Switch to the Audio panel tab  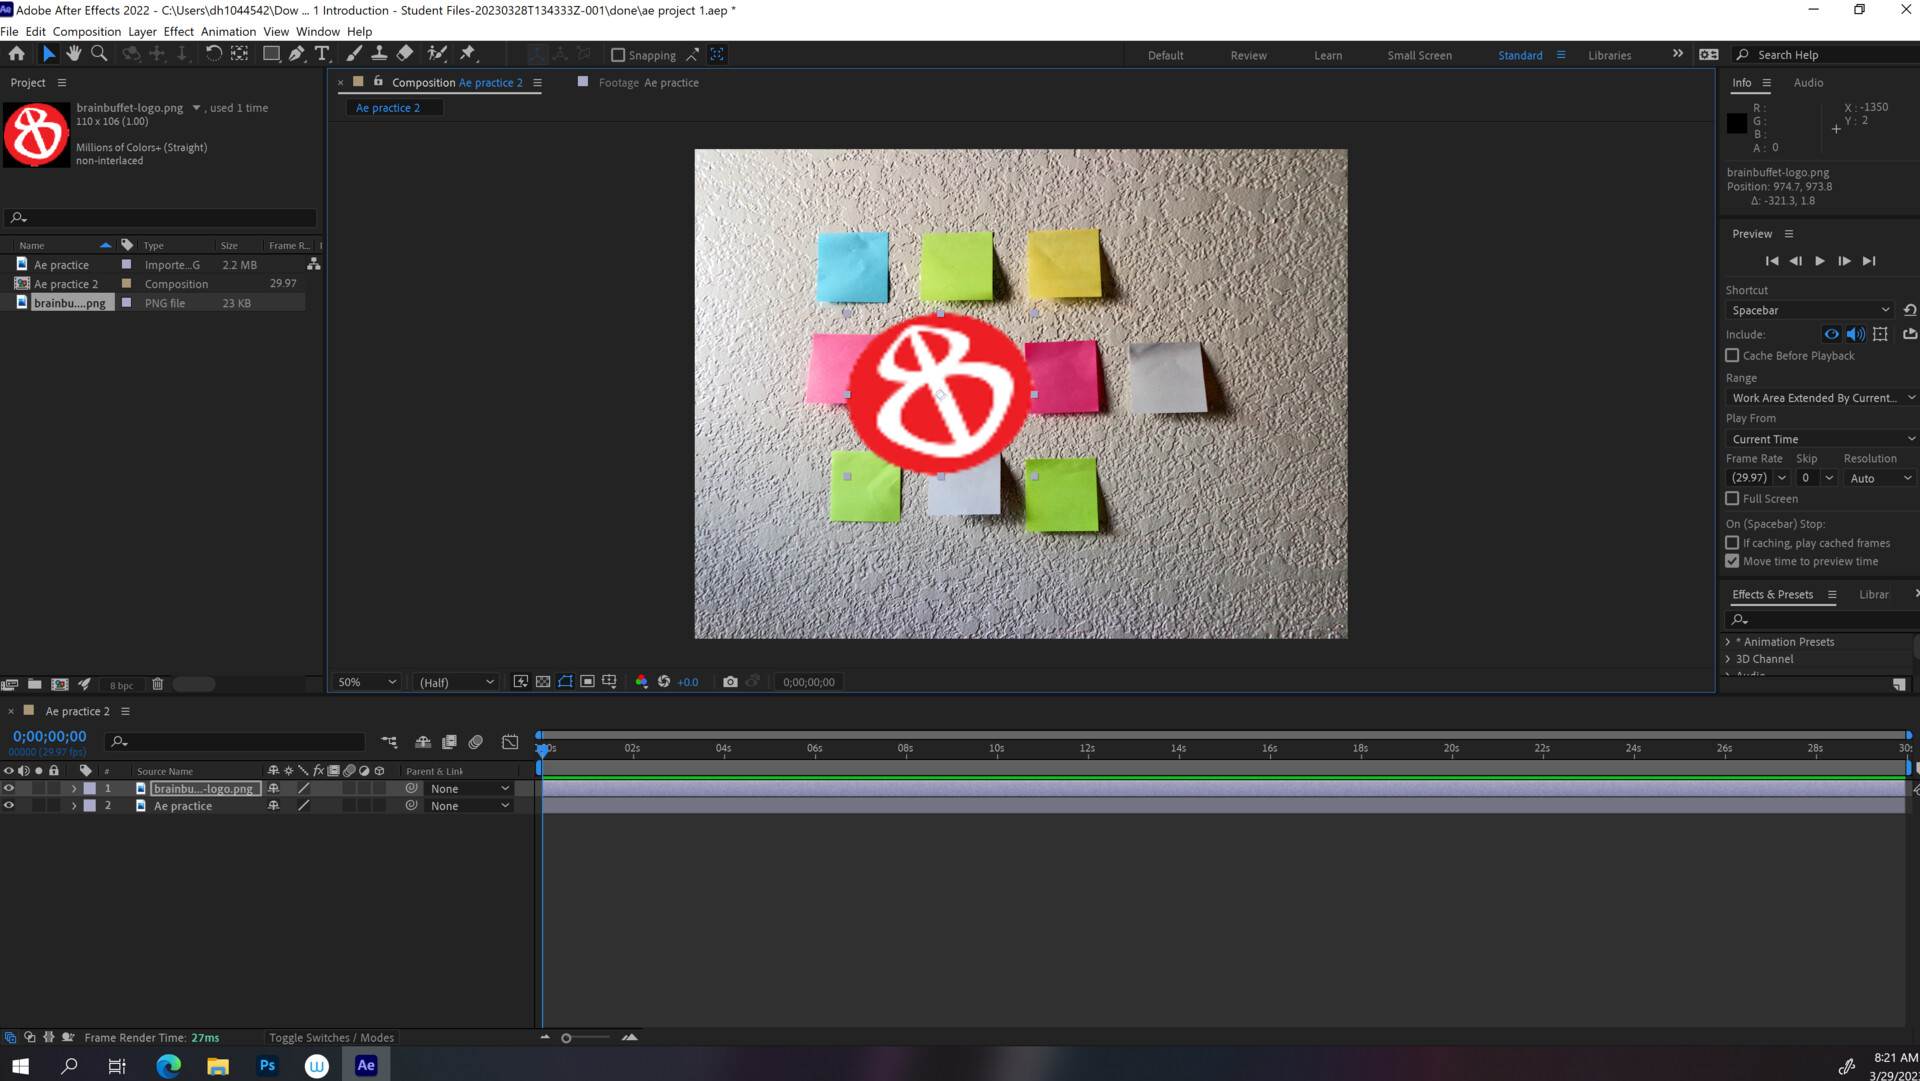(x=1807, y=83)
